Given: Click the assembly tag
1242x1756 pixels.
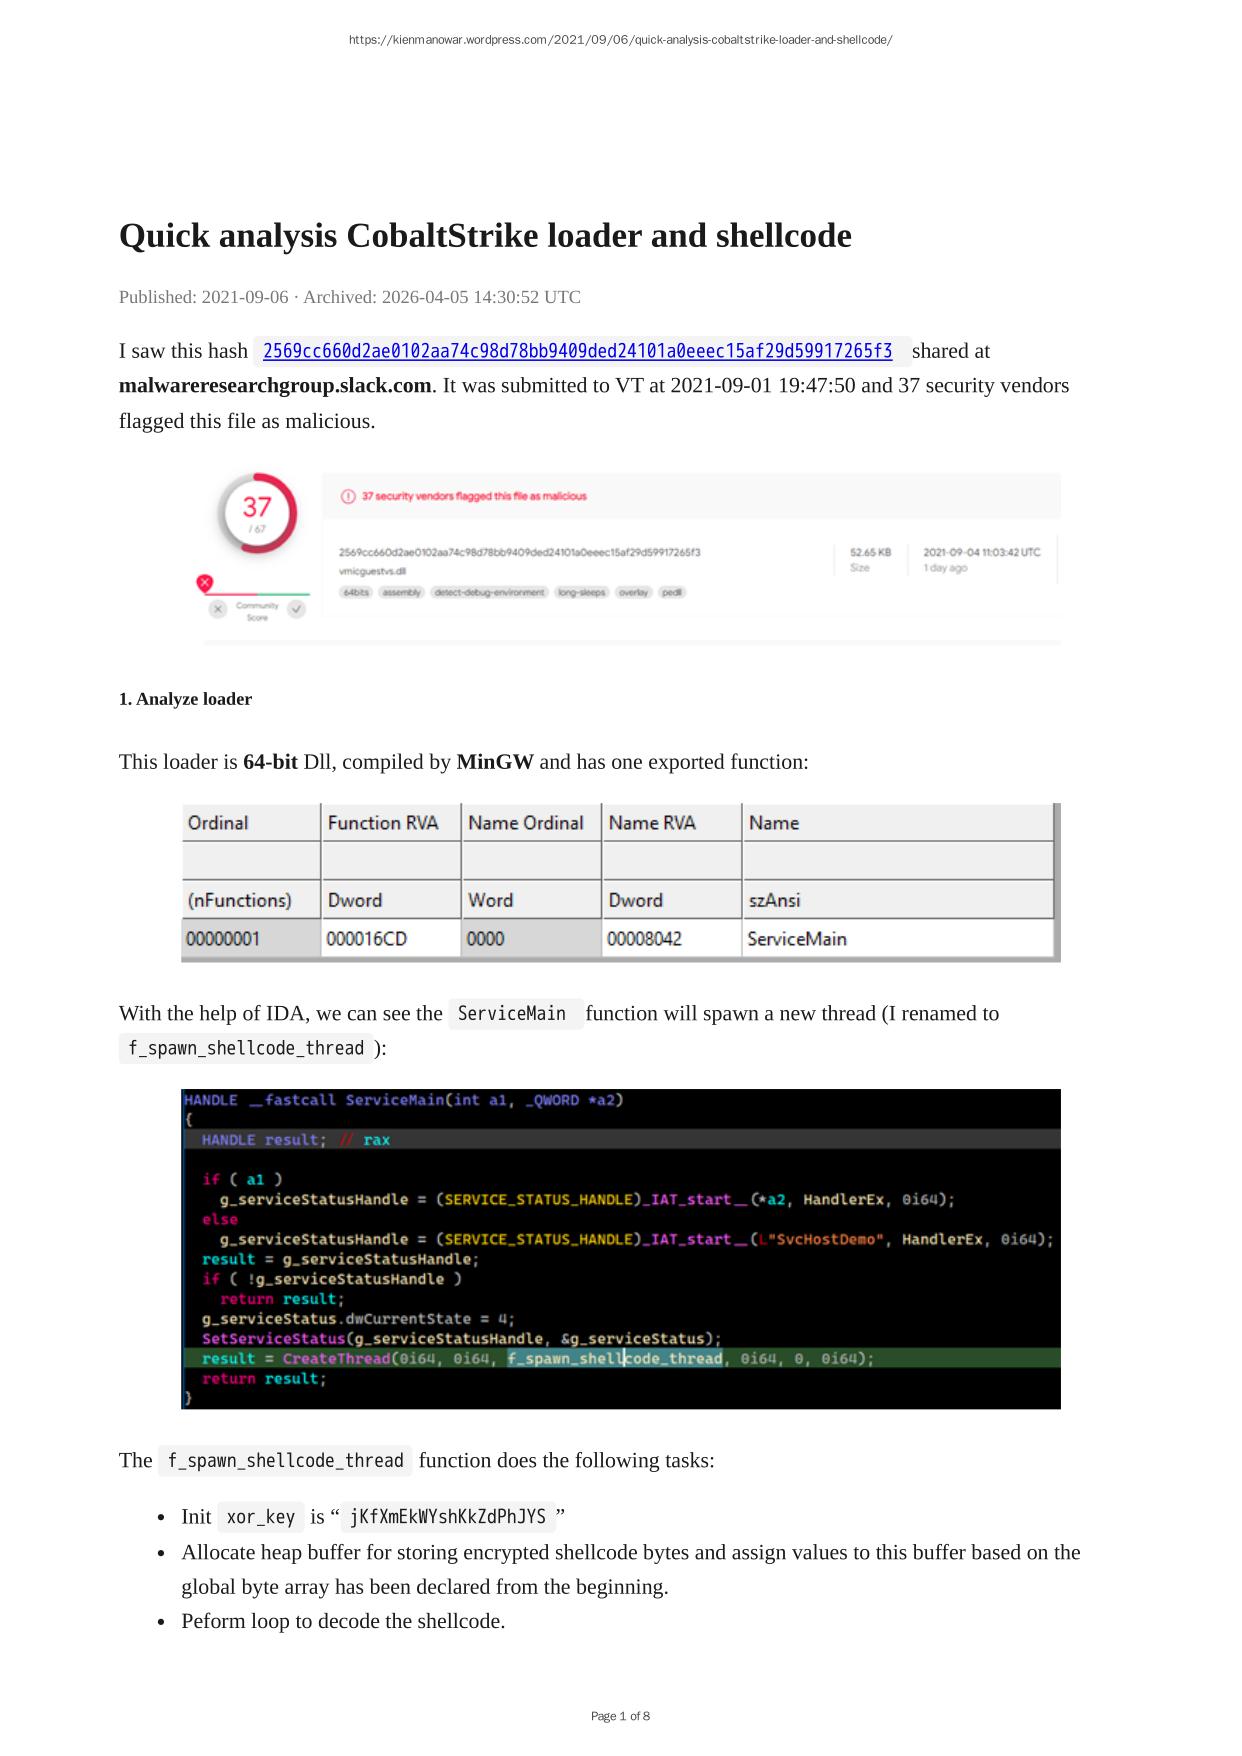Looking at the screenshot, I should click(x=401, y=593).
